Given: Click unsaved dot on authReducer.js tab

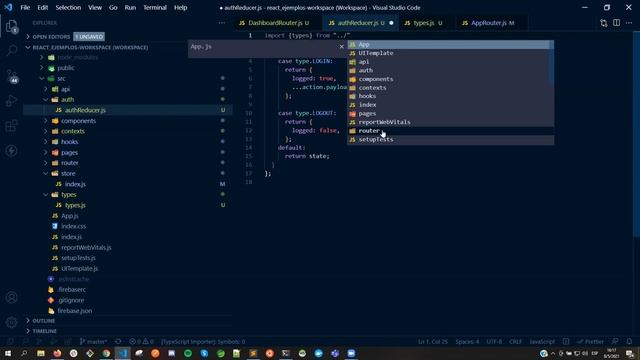Looking at the screenshot, I should 391,23.
